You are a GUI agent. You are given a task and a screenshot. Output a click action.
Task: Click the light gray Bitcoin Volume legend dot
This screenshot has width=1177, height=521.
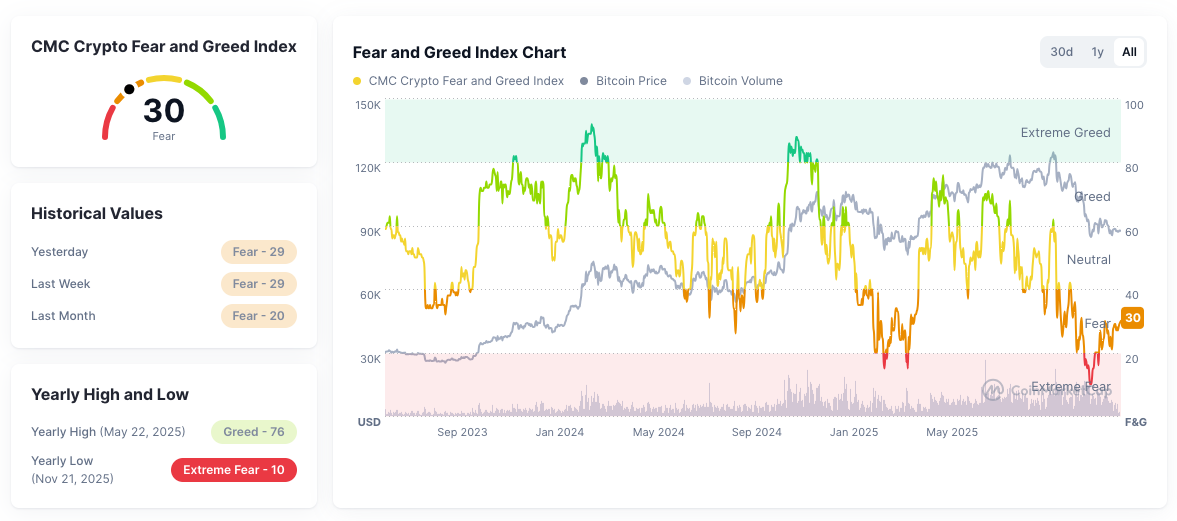(687, 81)
